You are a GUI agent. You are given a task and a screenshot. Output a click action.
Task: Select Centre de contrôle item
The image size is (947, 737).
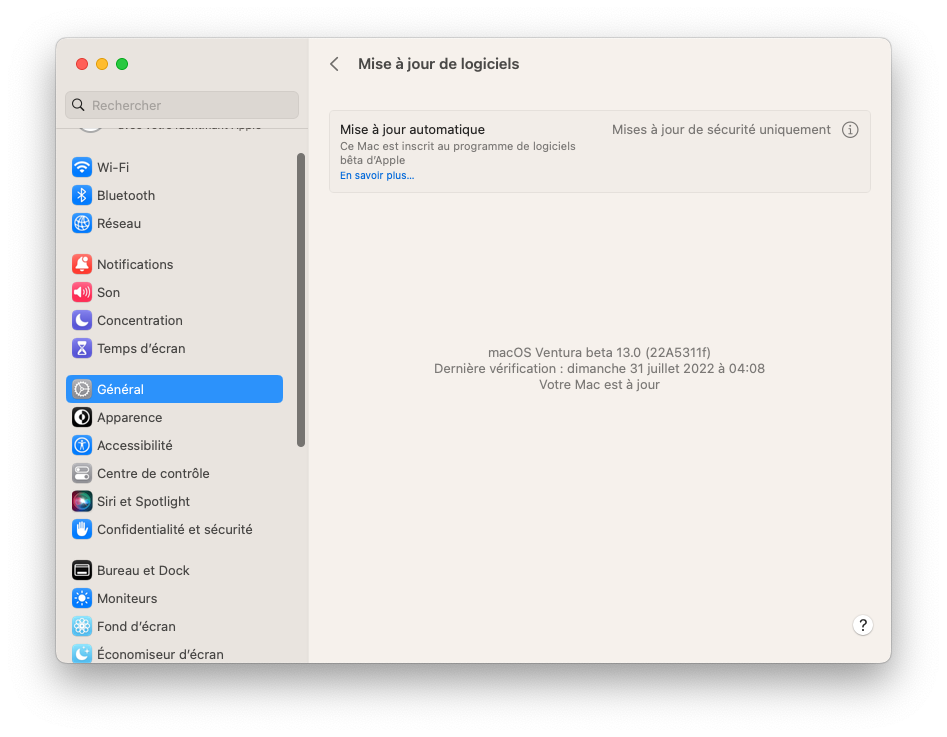pos(153,473)
